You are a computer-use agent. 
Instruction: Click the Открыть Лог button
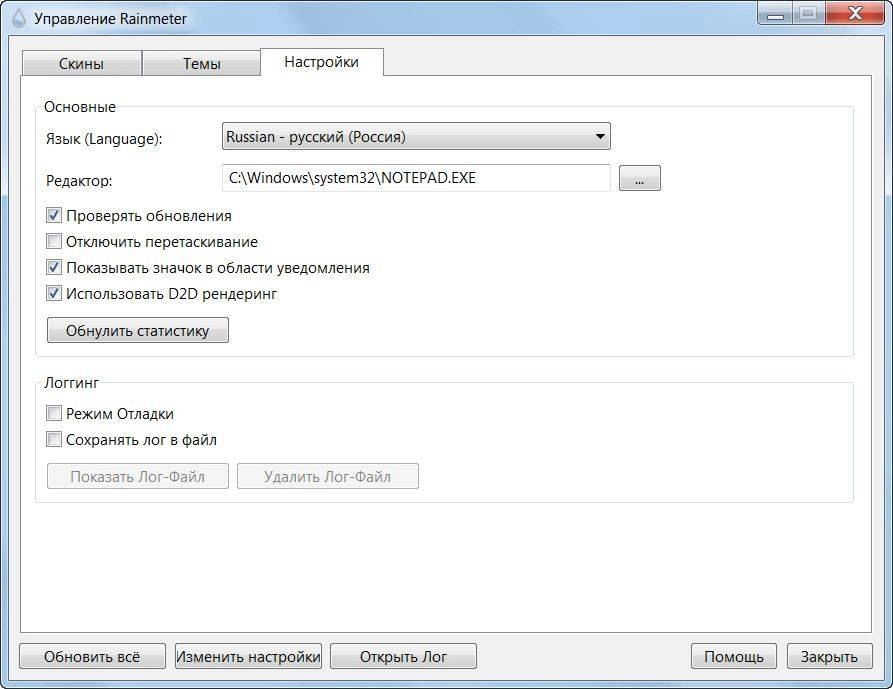(403, 657)
